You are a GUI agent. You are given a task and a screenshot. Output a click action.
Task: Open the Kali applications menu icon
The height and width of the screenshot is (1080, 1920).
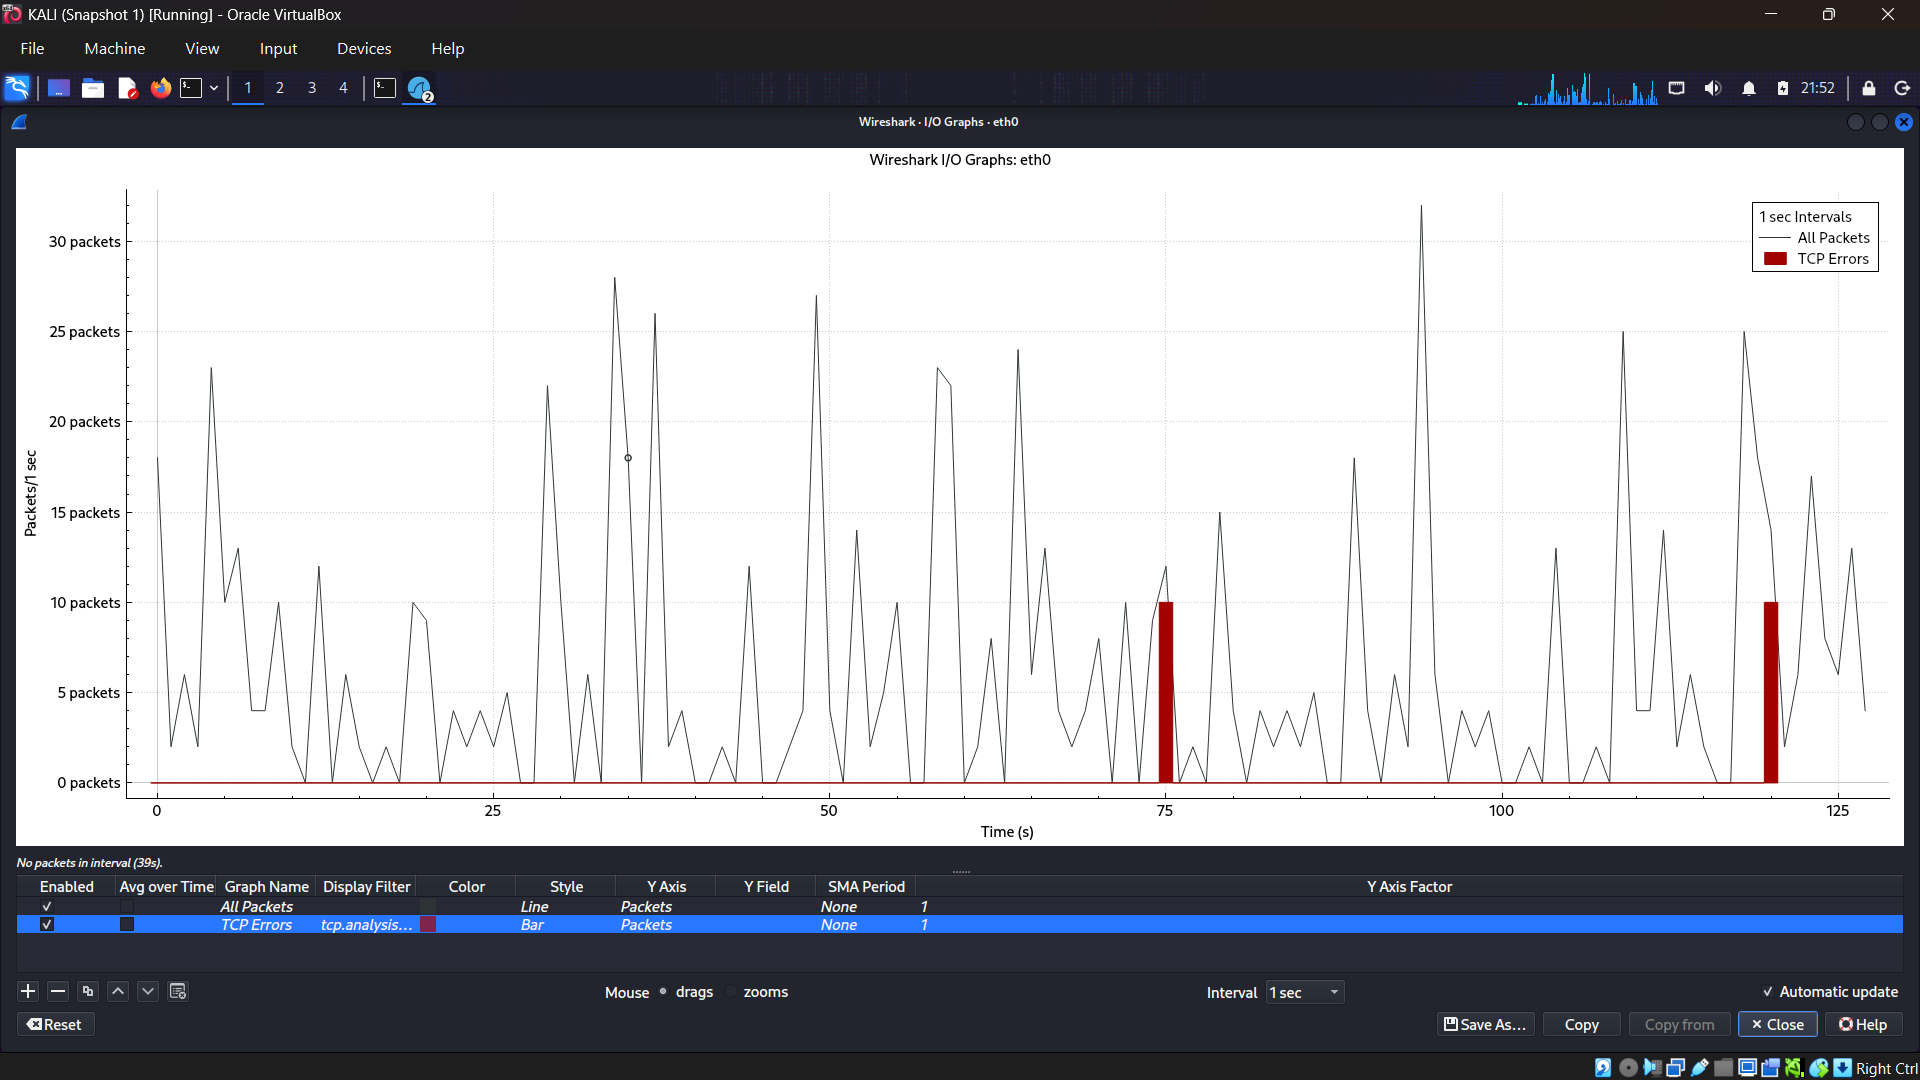pos(17,88)
